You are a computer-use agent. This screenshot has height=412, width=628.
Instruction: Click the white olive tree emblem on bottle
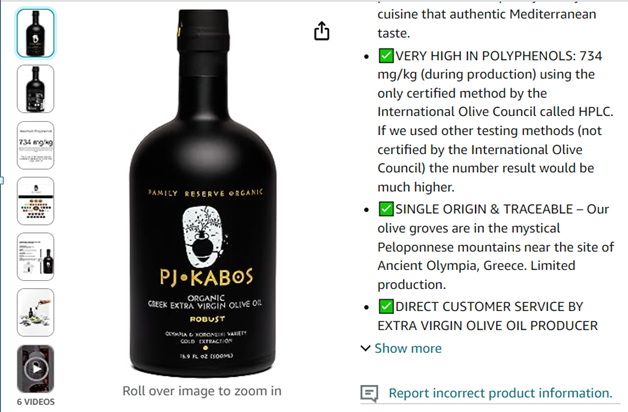click(x=203, y=236)
